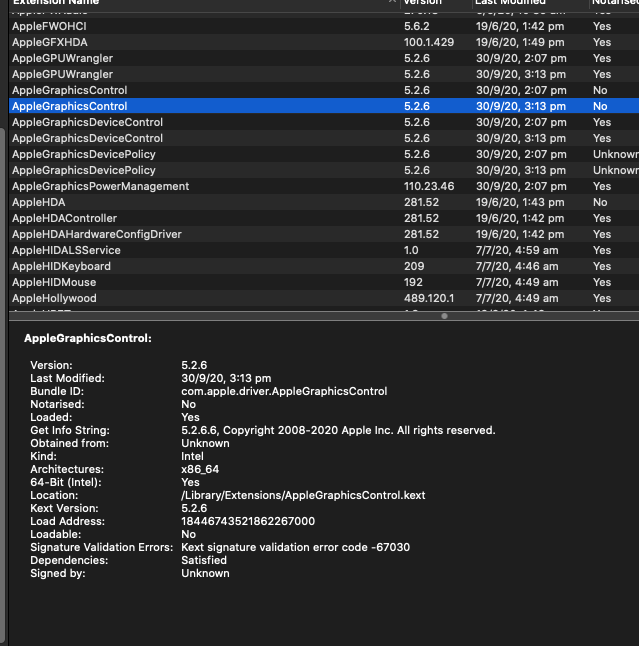Click version cell 489.120.1

point(429,298)
